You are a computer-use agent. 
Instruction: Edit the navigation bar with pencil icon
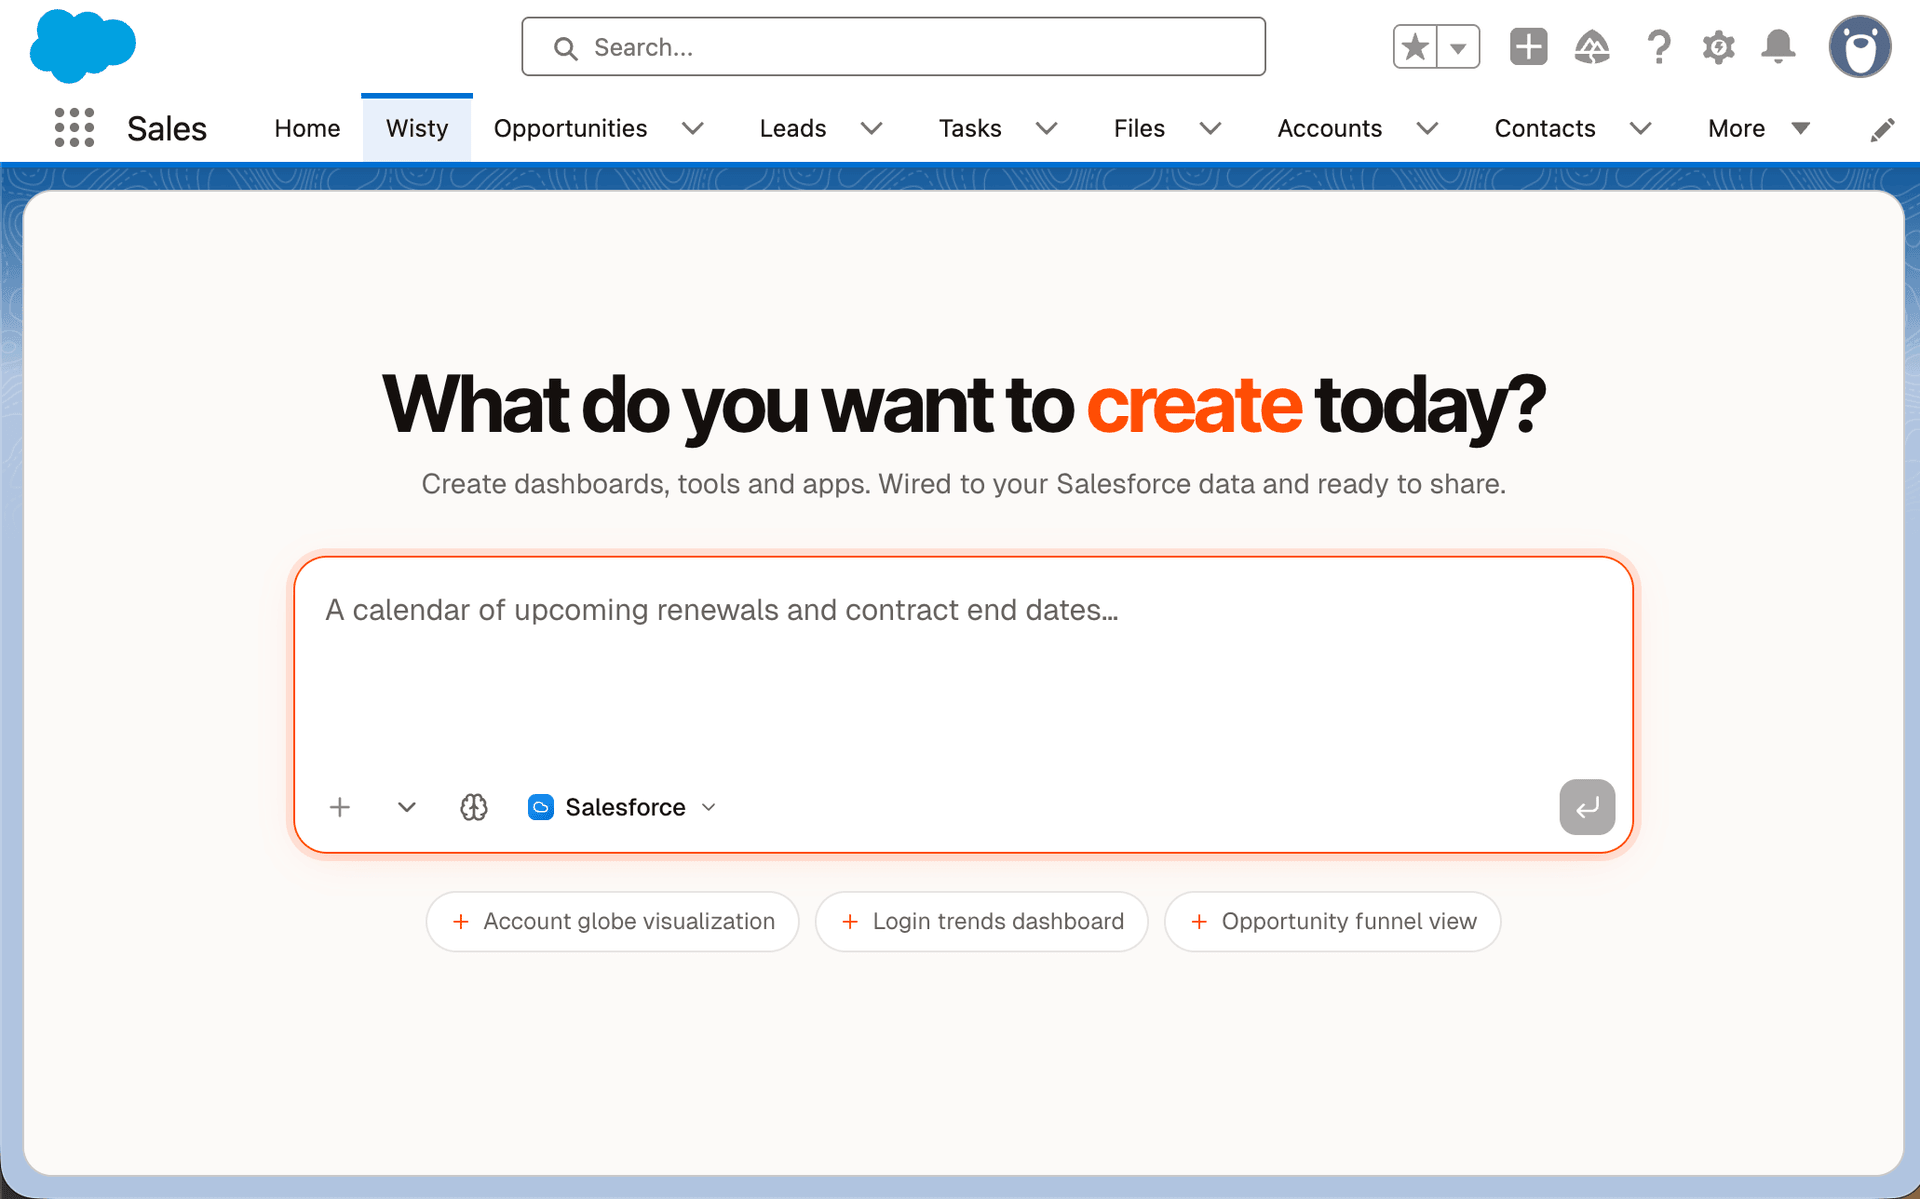[1882, 129]
